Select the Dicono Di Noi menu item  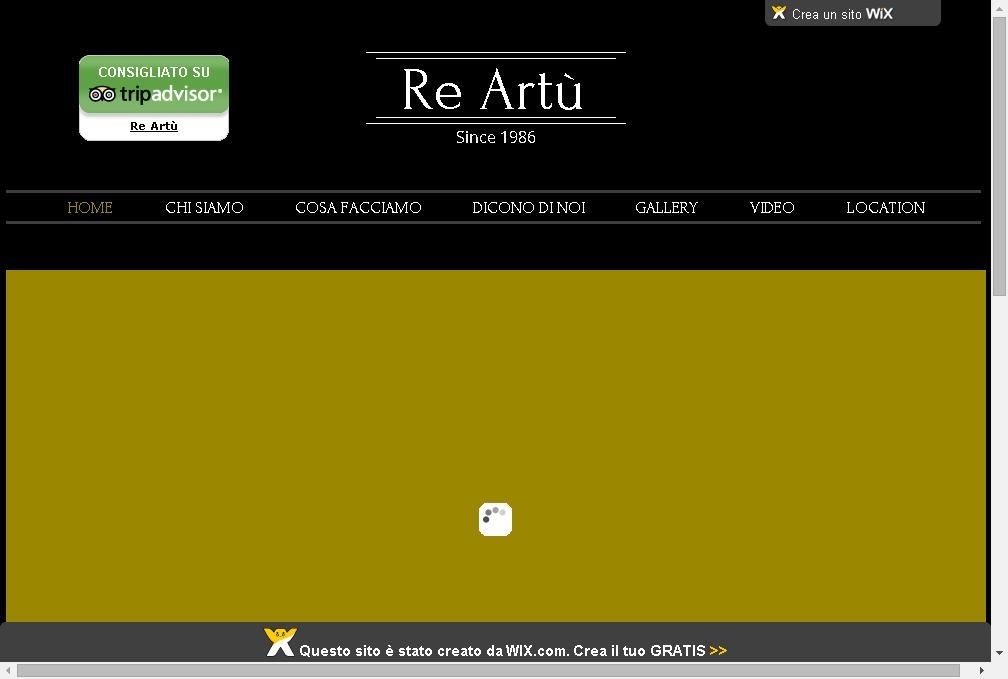tap(528, 208)
